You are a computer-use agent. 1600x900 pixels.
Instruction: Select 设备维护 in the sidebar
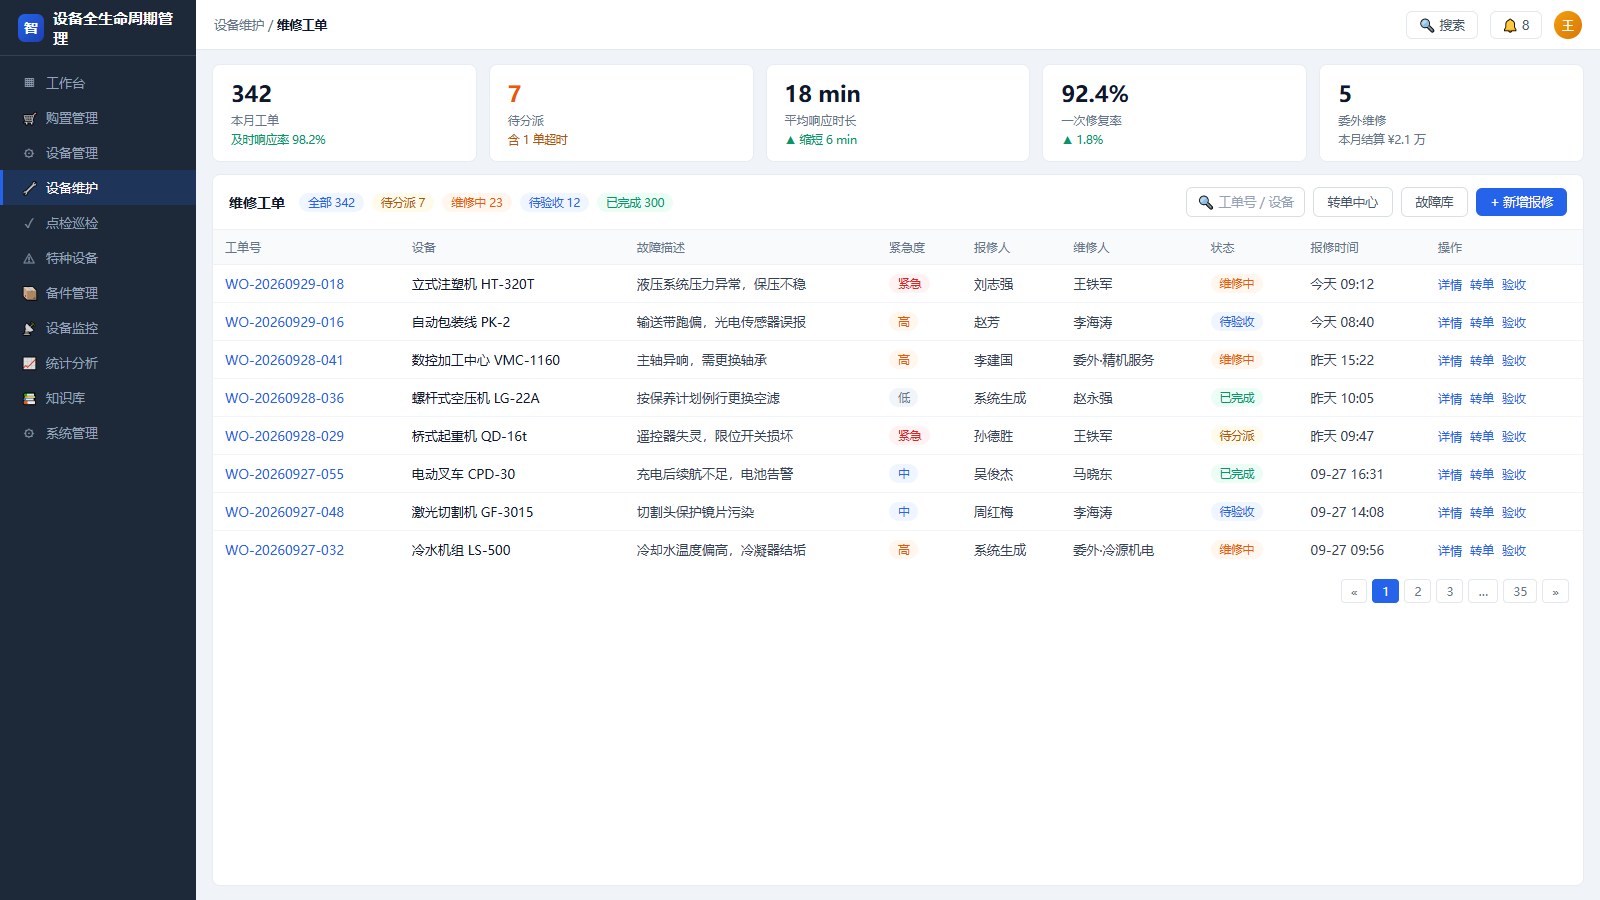click(98, 188)
